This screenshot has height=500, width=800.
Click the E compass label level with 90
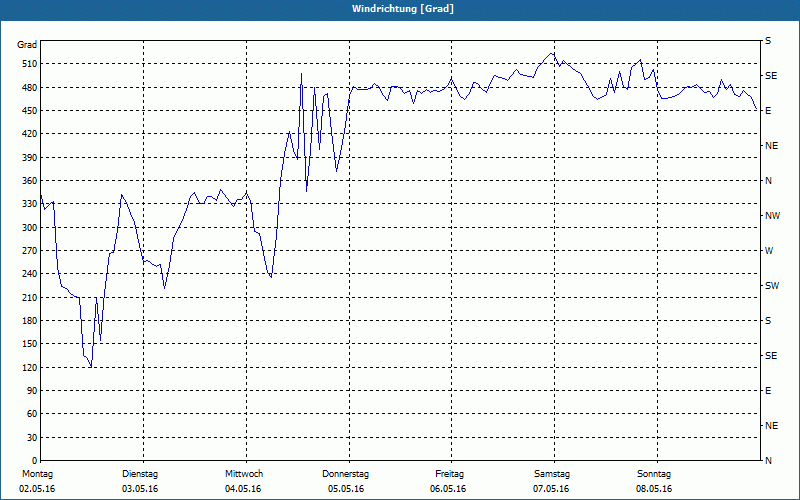(768, 391)
